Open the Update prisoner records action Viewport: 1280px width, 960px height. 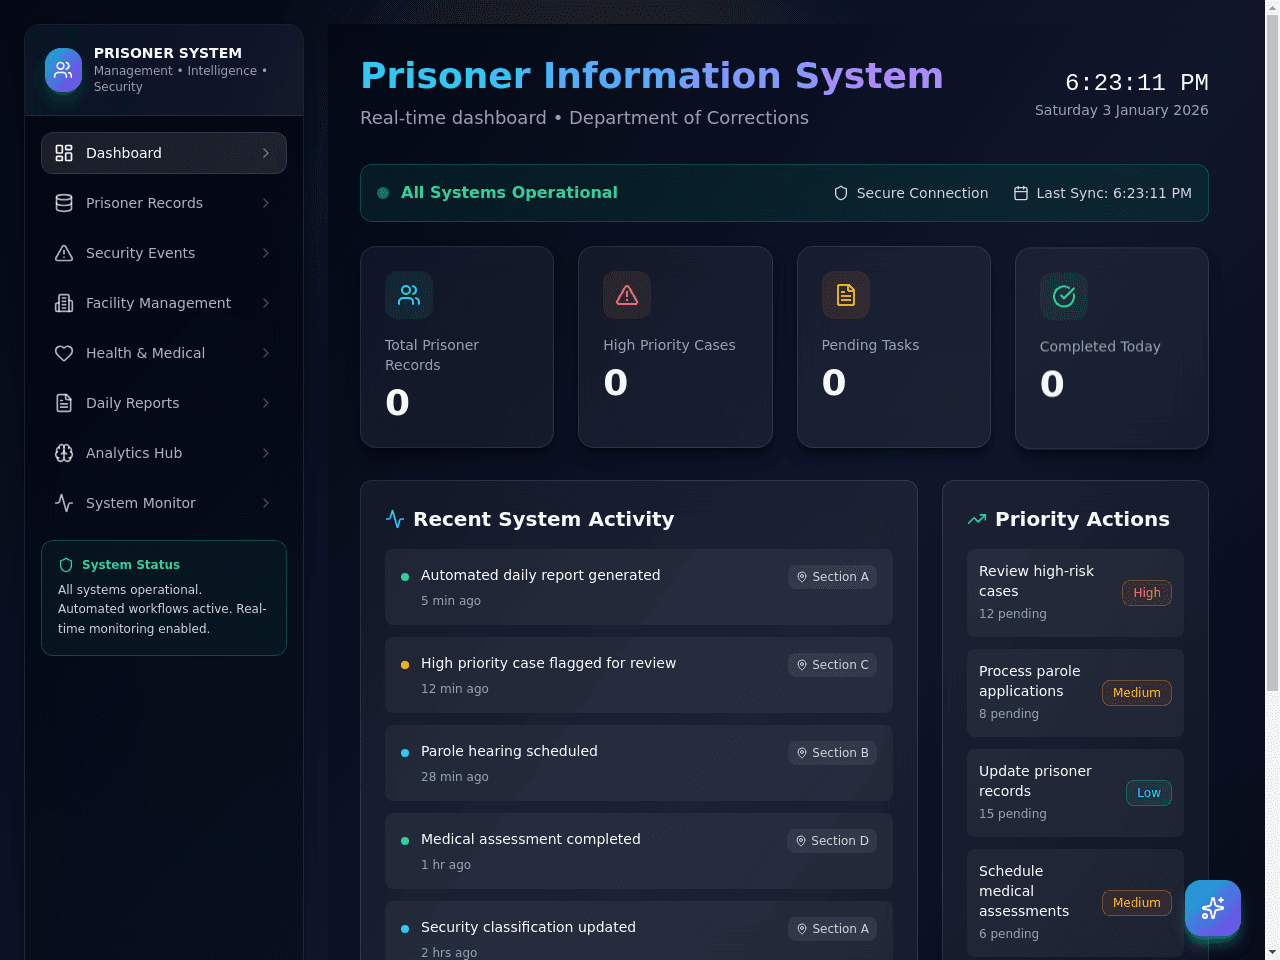point(1075,793)
